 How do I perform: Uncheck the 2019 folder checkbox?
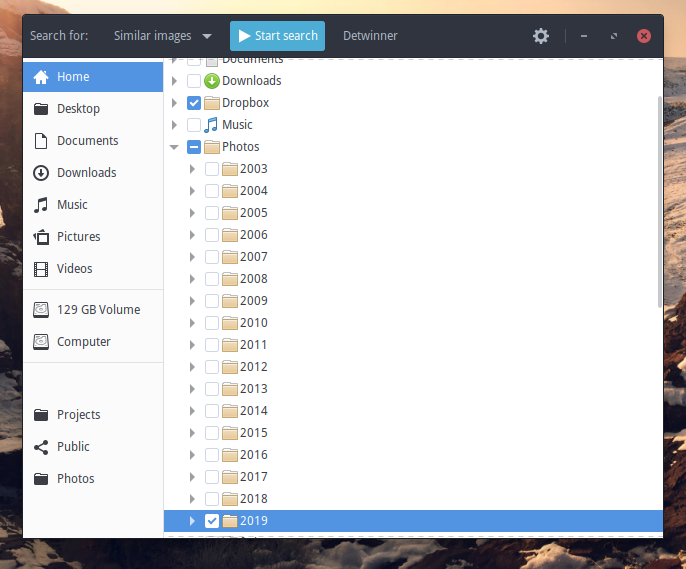coord(212,521)
